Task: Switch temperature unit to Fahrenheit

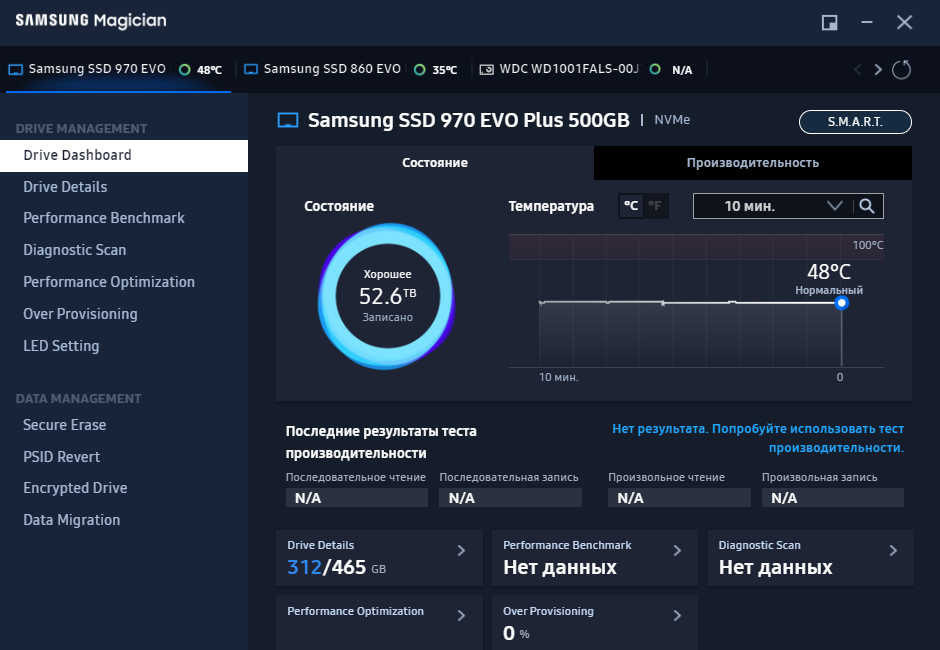Action: tap(655, 206)
